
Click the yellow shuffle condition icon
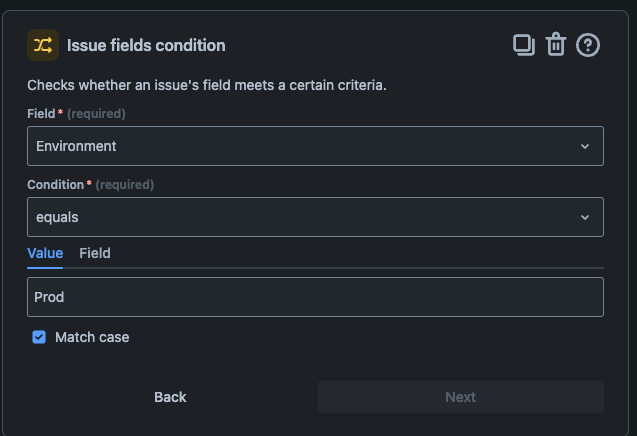[x=43, y=45]
